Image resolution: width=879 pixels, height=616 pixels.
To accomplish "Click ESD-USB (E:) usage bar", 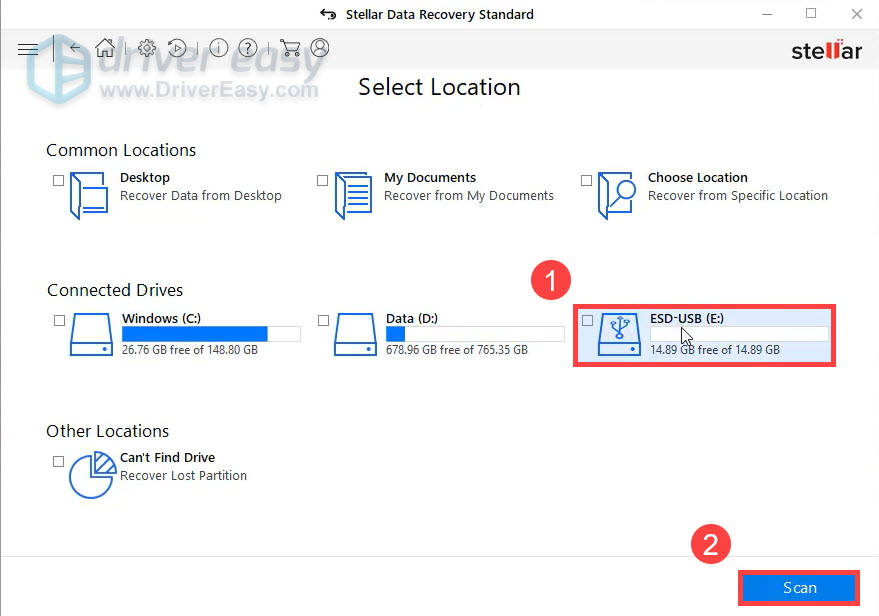I will click(x=739, y=334).
